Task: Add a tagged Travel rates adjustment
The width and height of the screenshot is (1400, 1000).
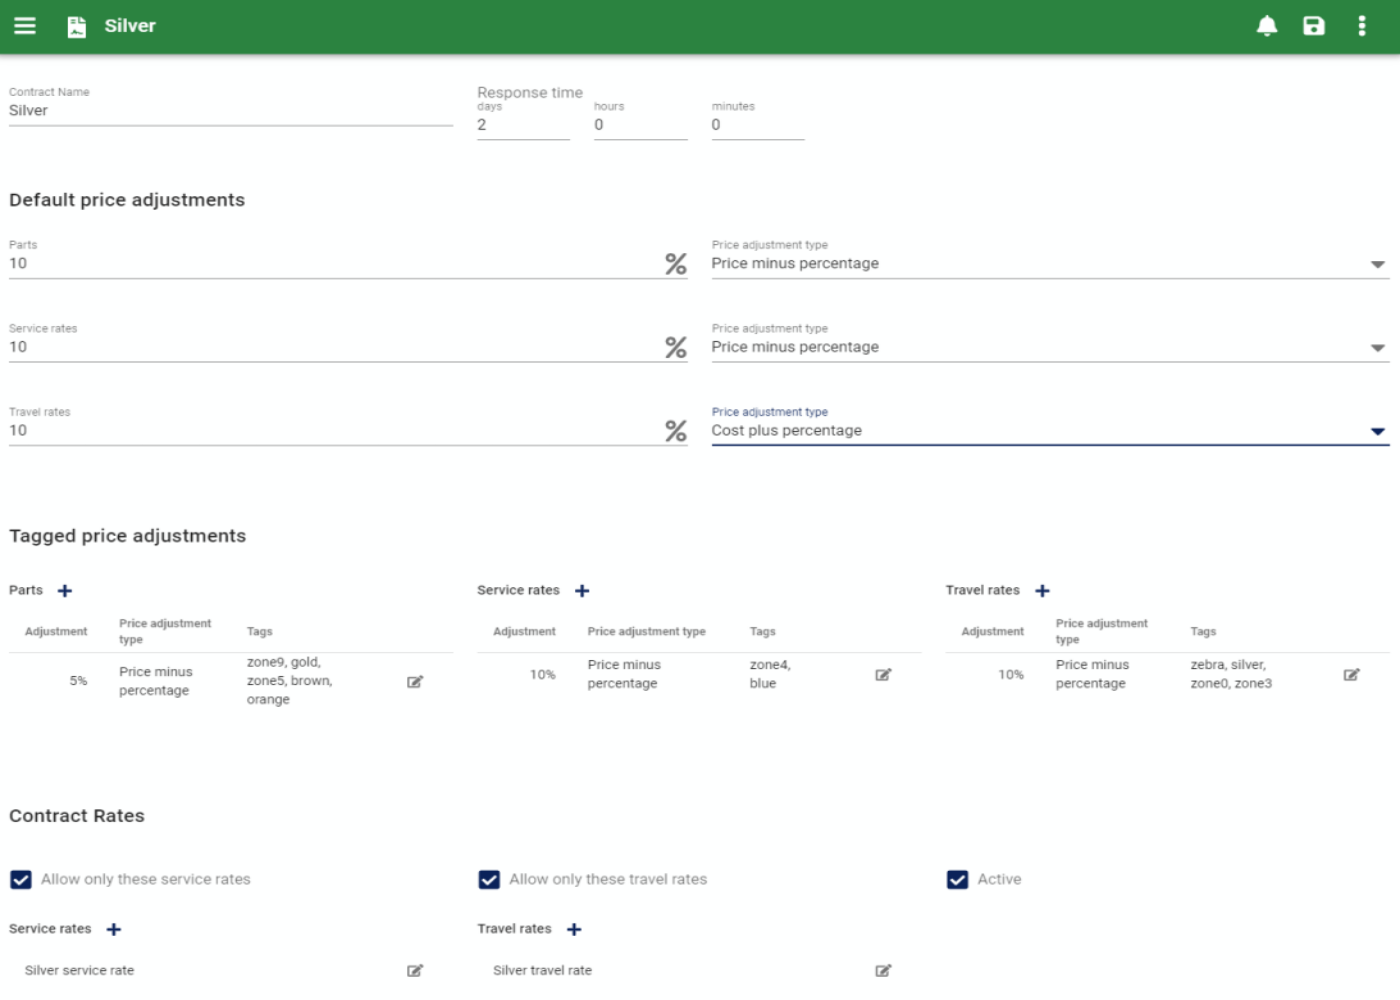Action: (x=1042, y=591)
